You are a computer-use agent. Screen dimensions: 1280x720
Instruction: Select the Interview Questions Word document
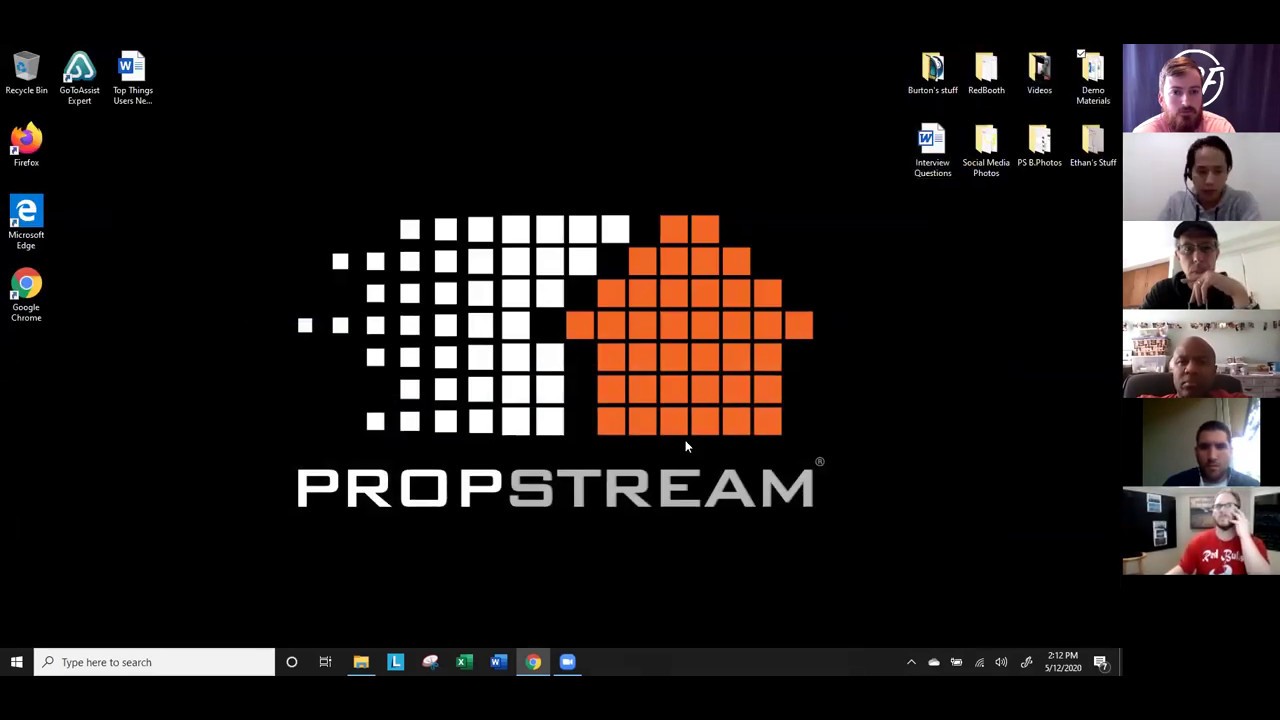[x=932, y=151]
